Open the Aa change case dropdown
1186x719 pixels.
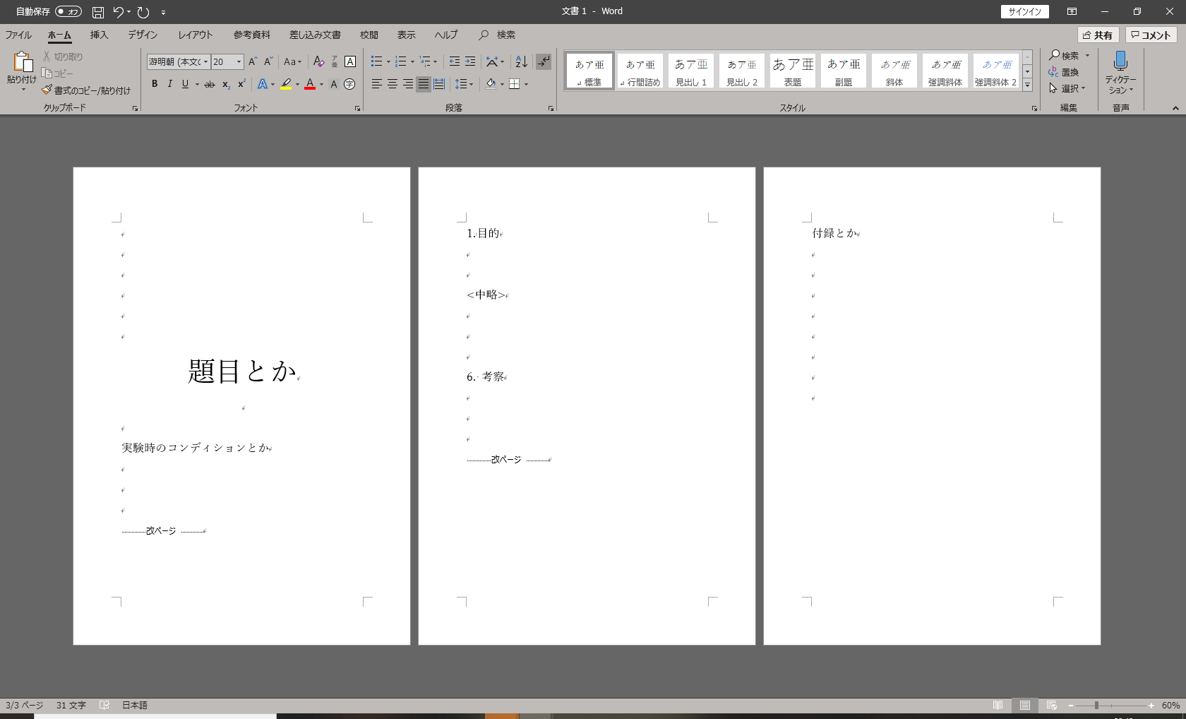[x=292, y=62]
